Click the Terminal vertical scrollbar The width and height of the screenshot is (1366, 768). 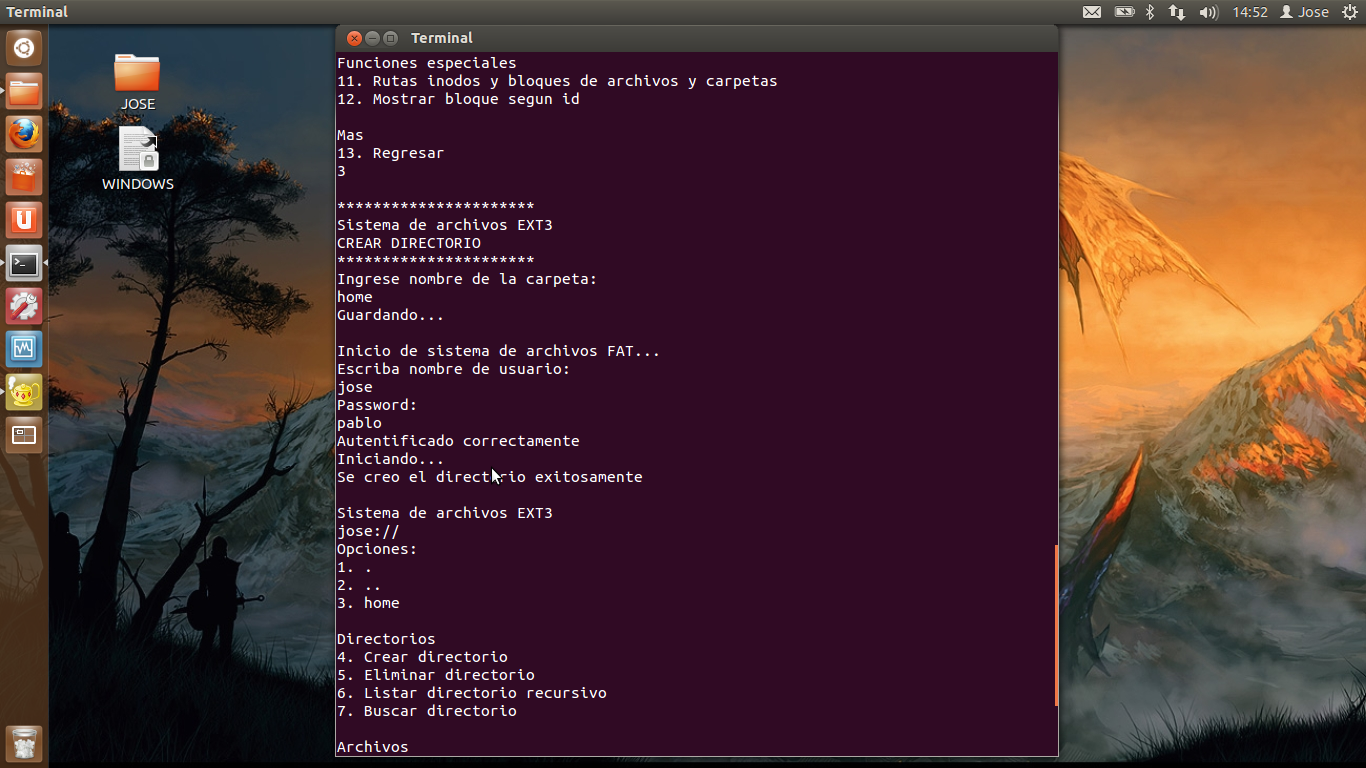[x=1055, y=625]
